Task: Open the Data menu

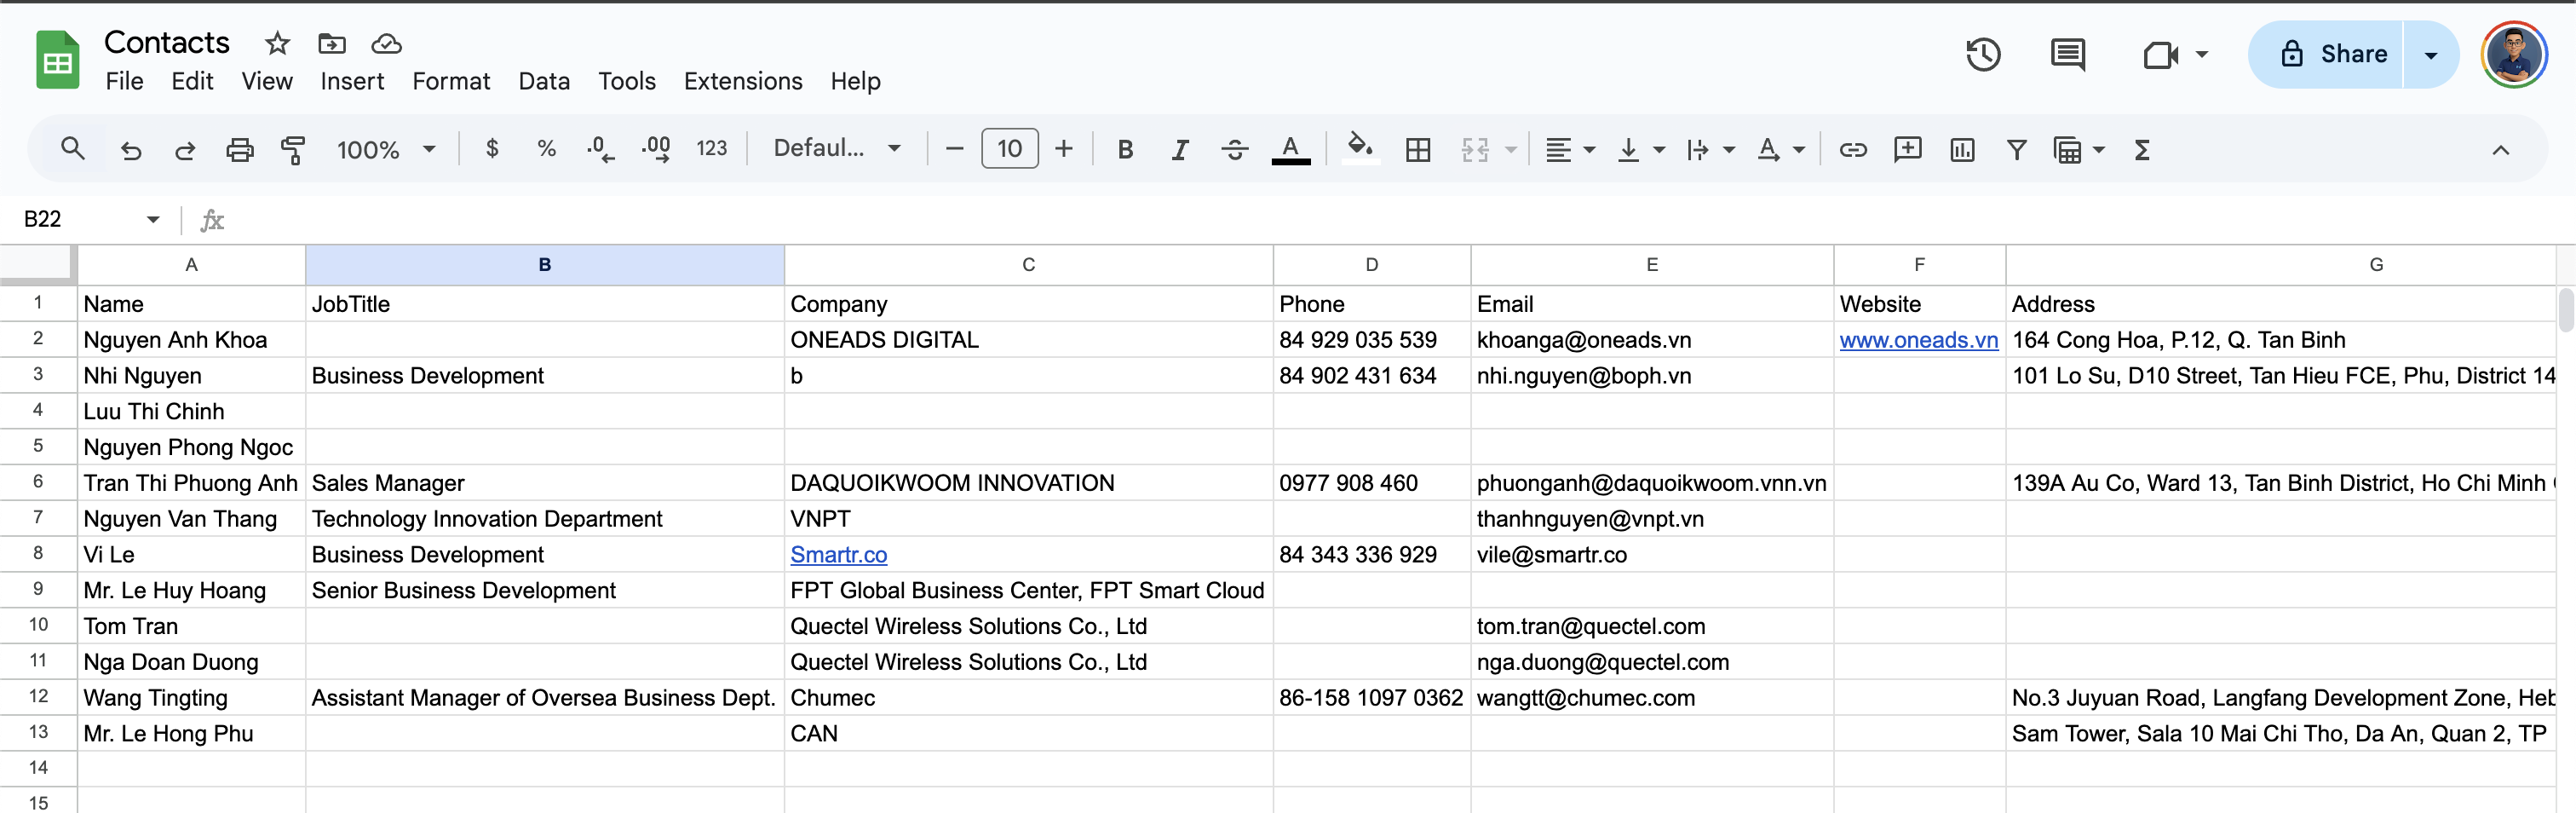Action: tap(543, 81)
